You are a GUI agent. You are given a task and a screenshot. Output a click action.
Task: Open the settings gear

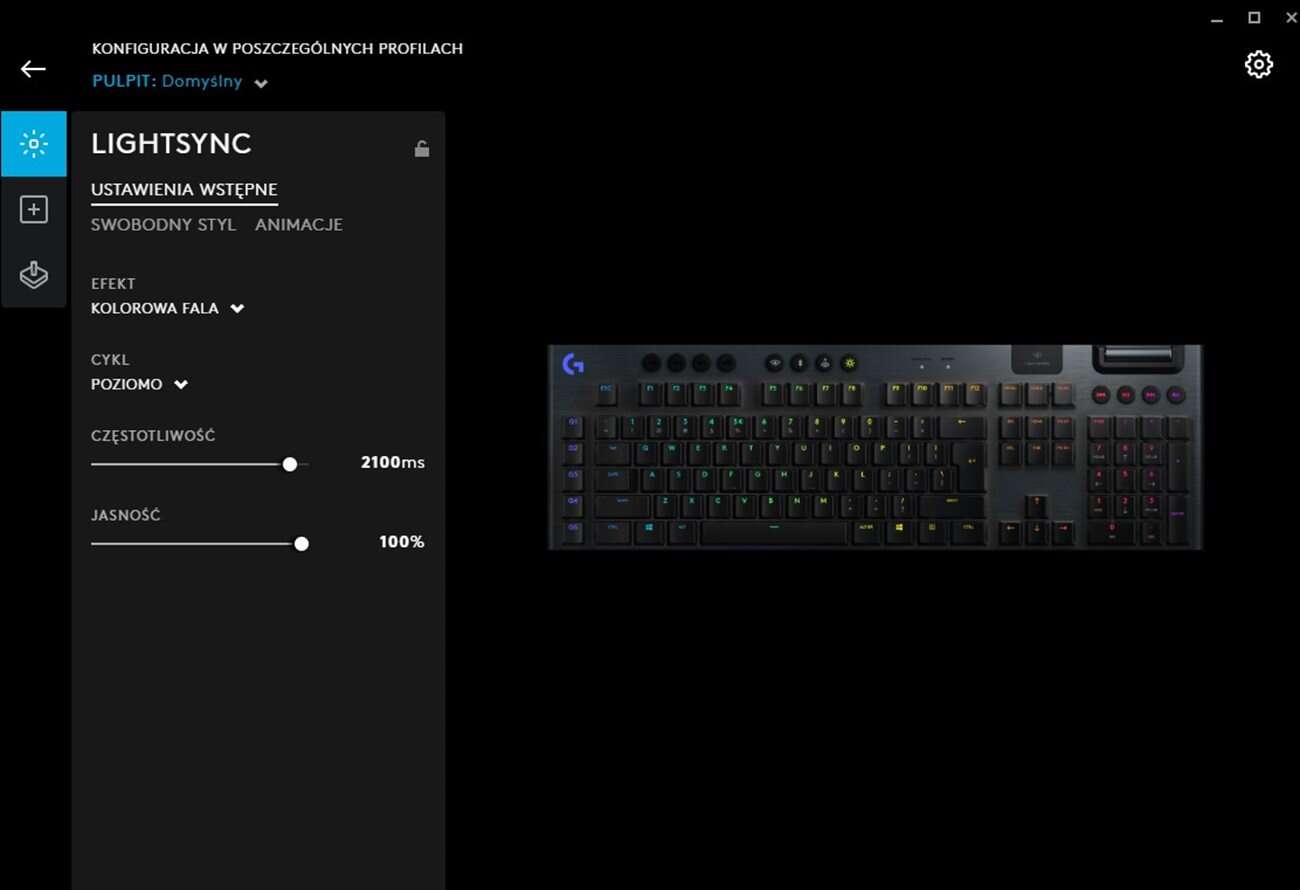click(1258, 65)
